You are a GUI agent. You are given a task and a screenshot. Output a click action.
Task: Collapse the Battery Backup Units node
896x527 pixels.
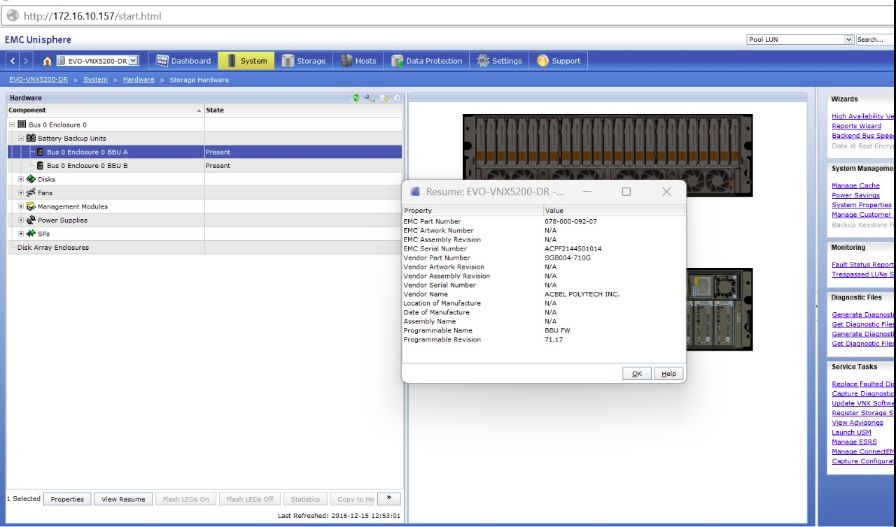21,138
